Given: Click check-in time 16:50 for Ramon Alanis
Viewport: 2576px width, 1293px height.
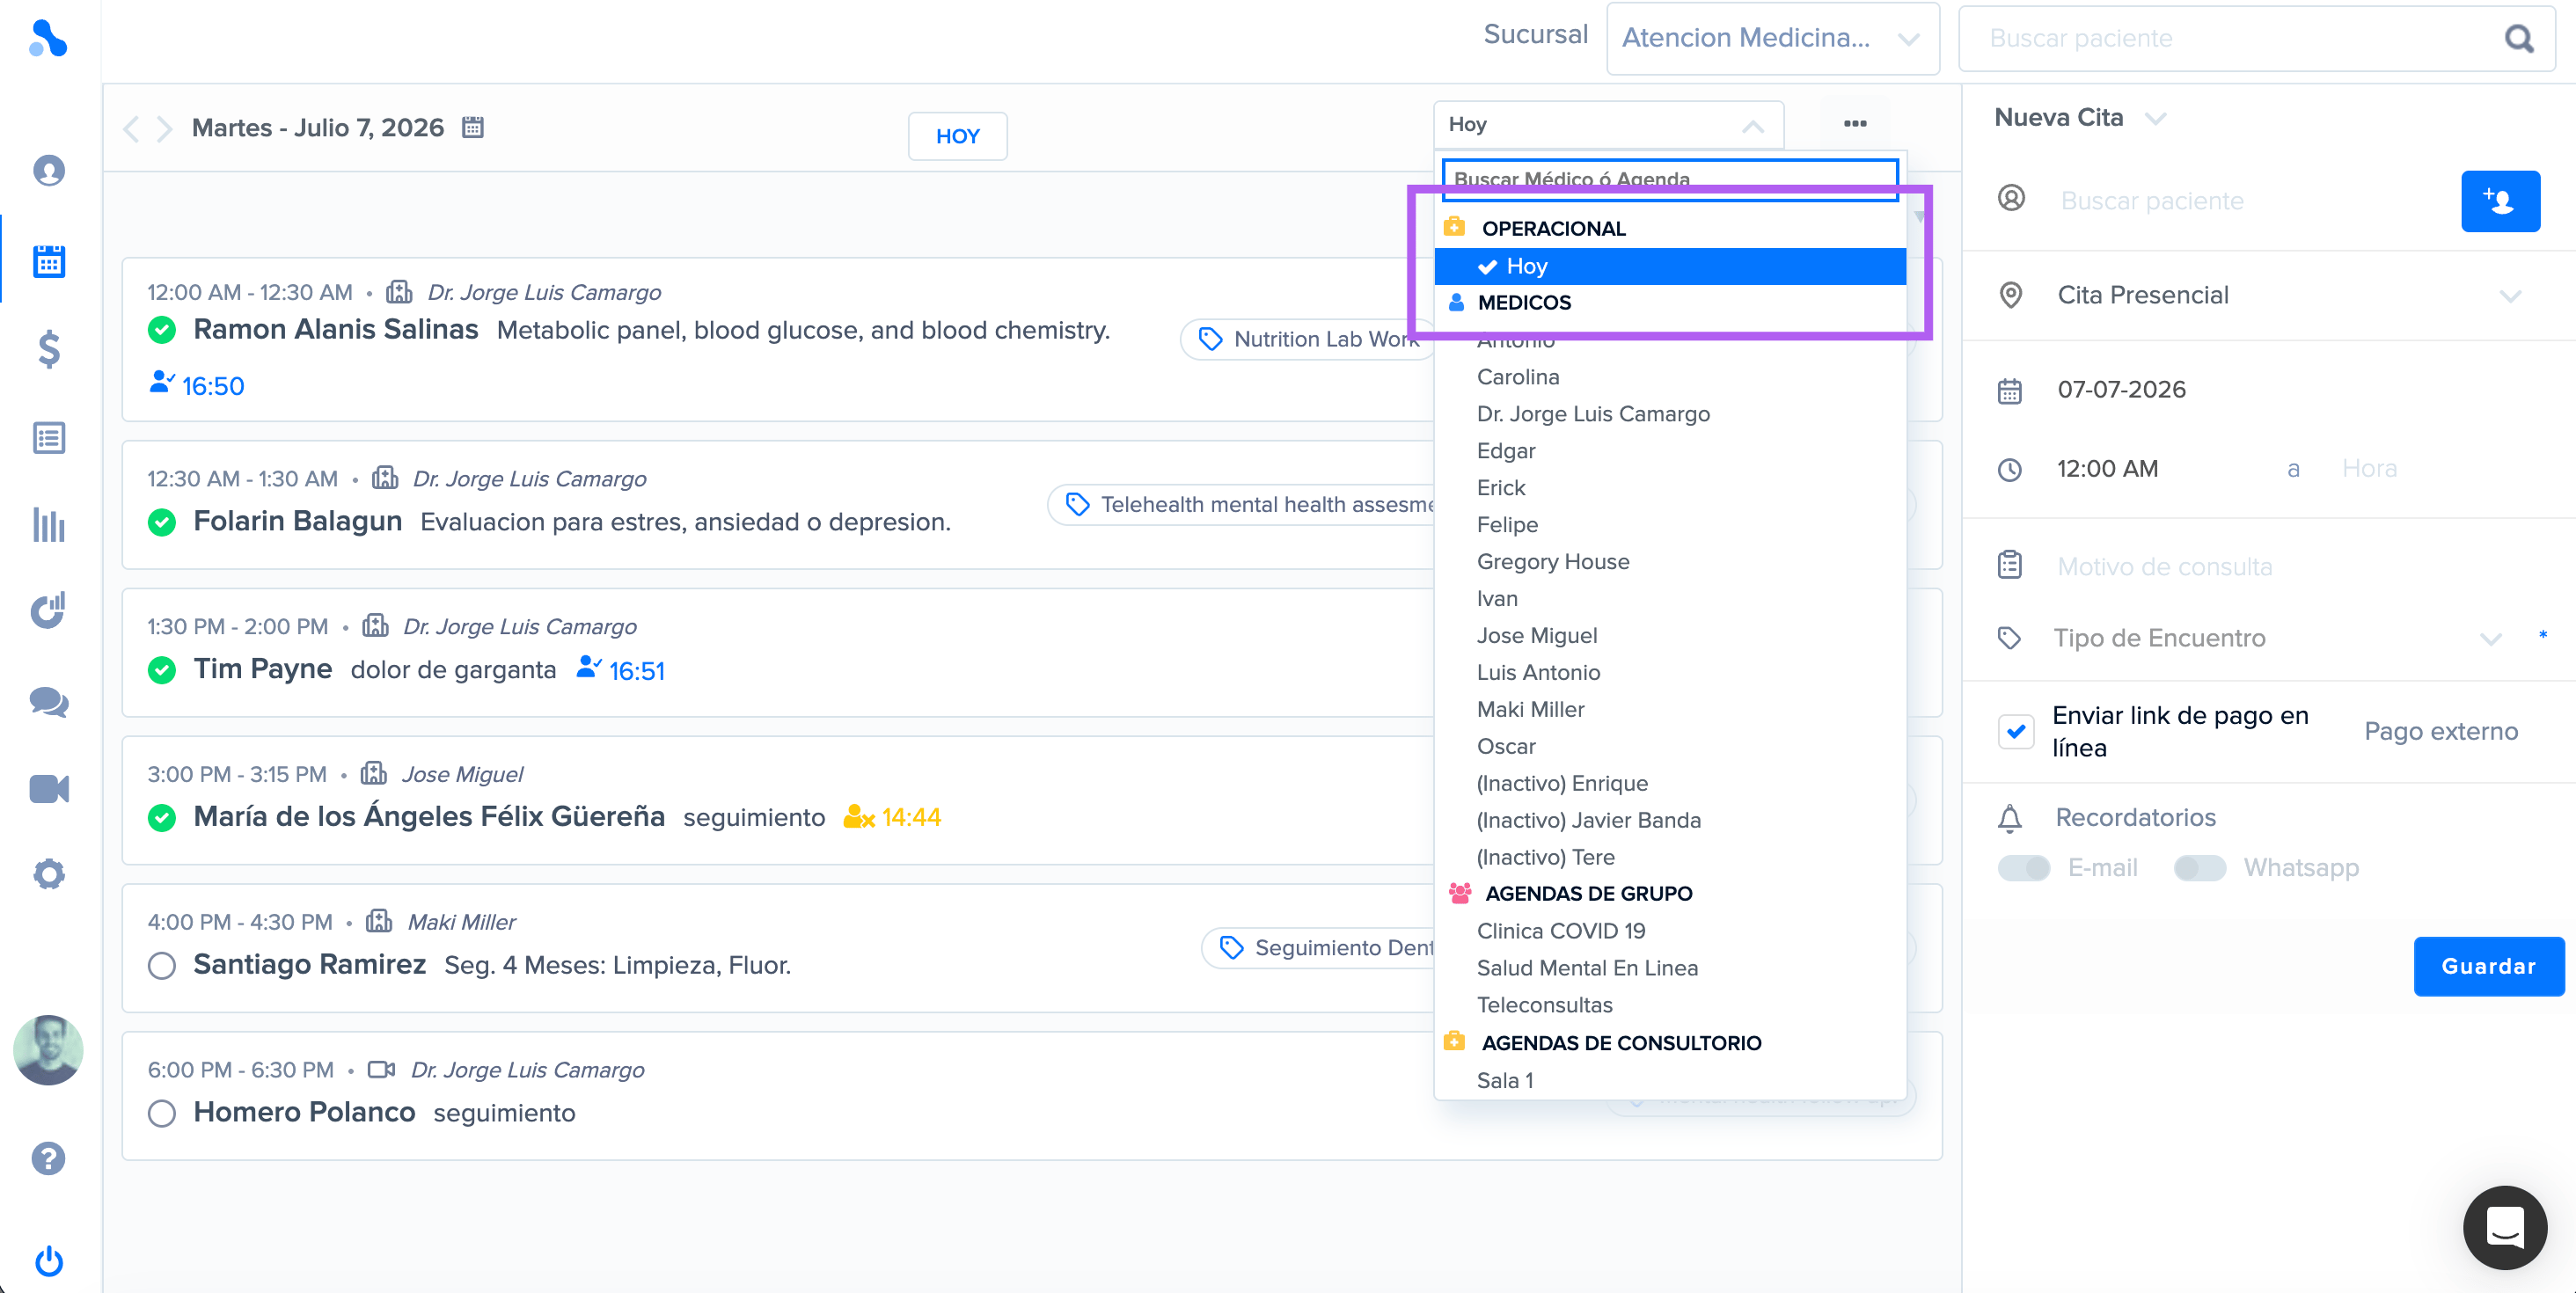Looking at the screenshot, I should tap(197, 385).
